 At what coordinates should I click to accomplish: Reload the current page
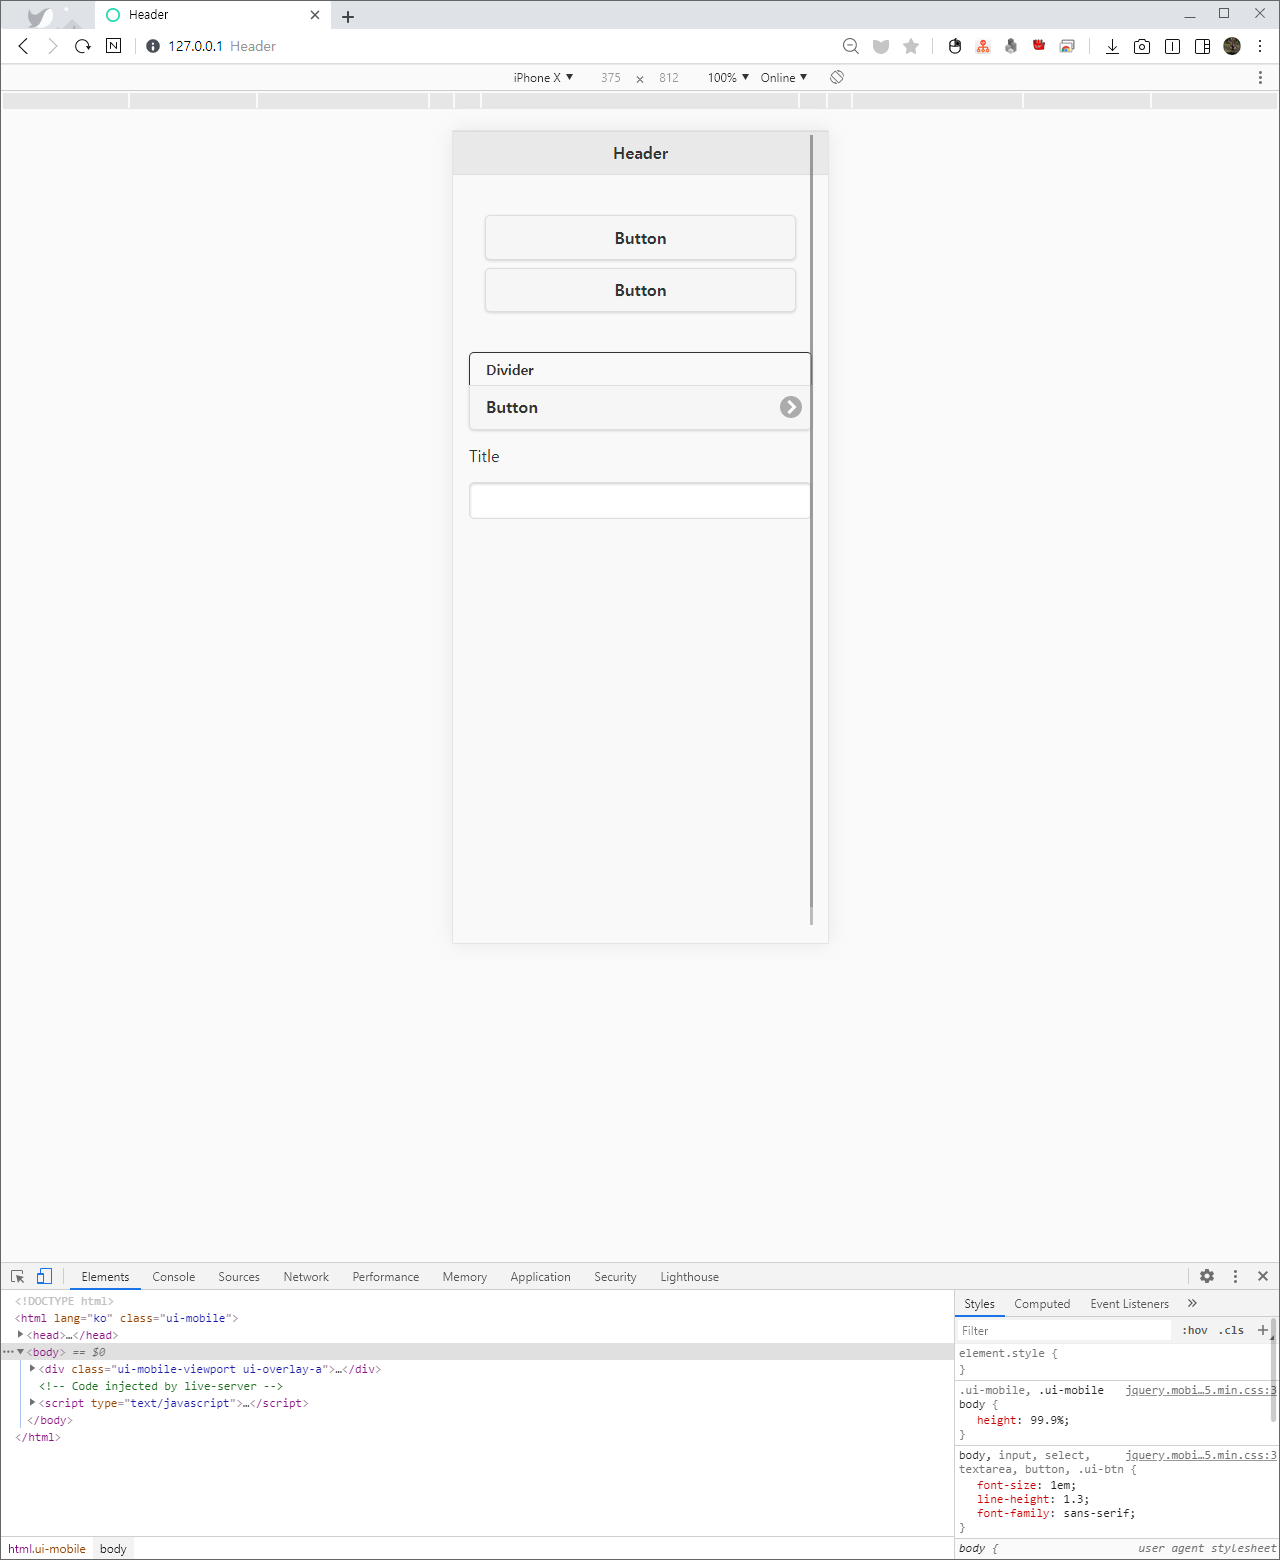[x=83, y=46]
